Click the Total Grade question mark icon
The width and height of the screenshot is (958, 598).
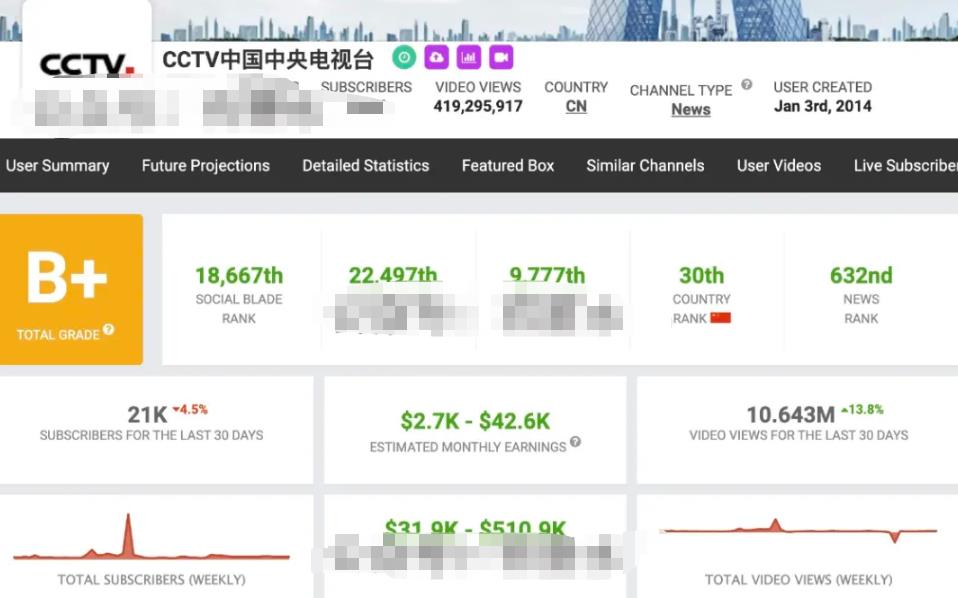point(109,330)
